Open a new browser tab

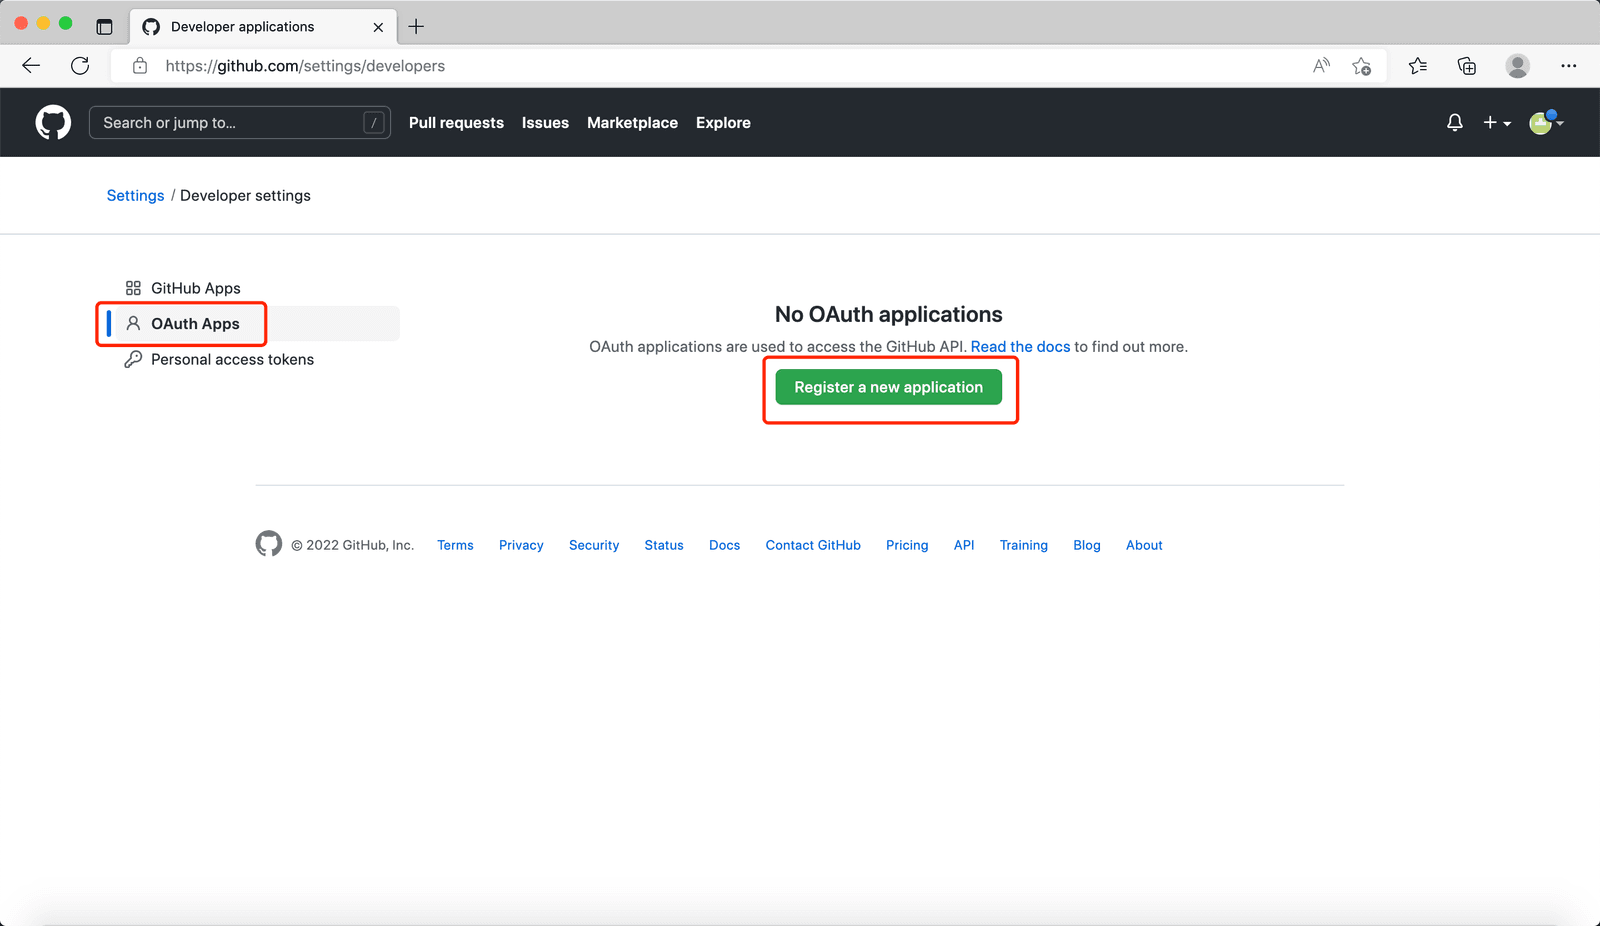[x=416, y=27]
